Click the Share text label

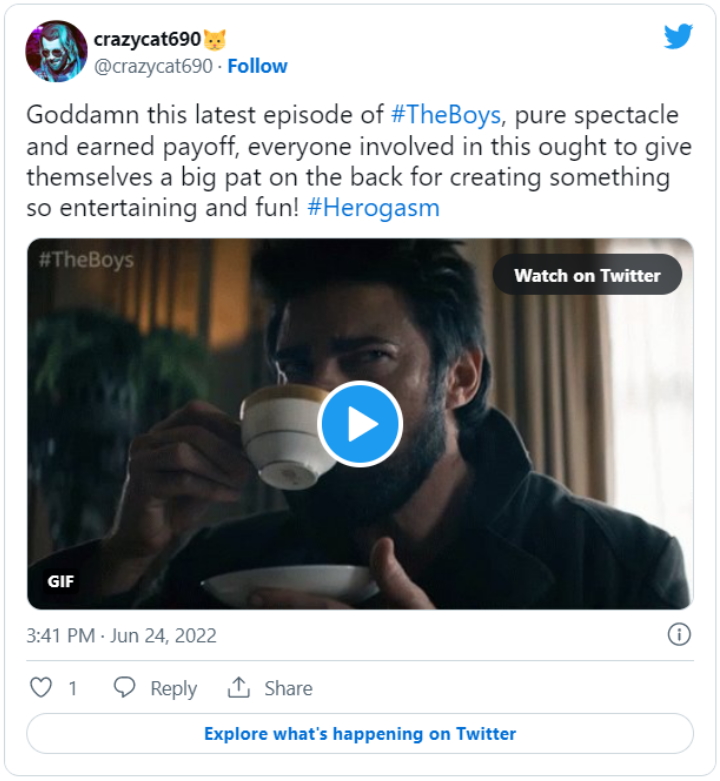click(288, 688)
